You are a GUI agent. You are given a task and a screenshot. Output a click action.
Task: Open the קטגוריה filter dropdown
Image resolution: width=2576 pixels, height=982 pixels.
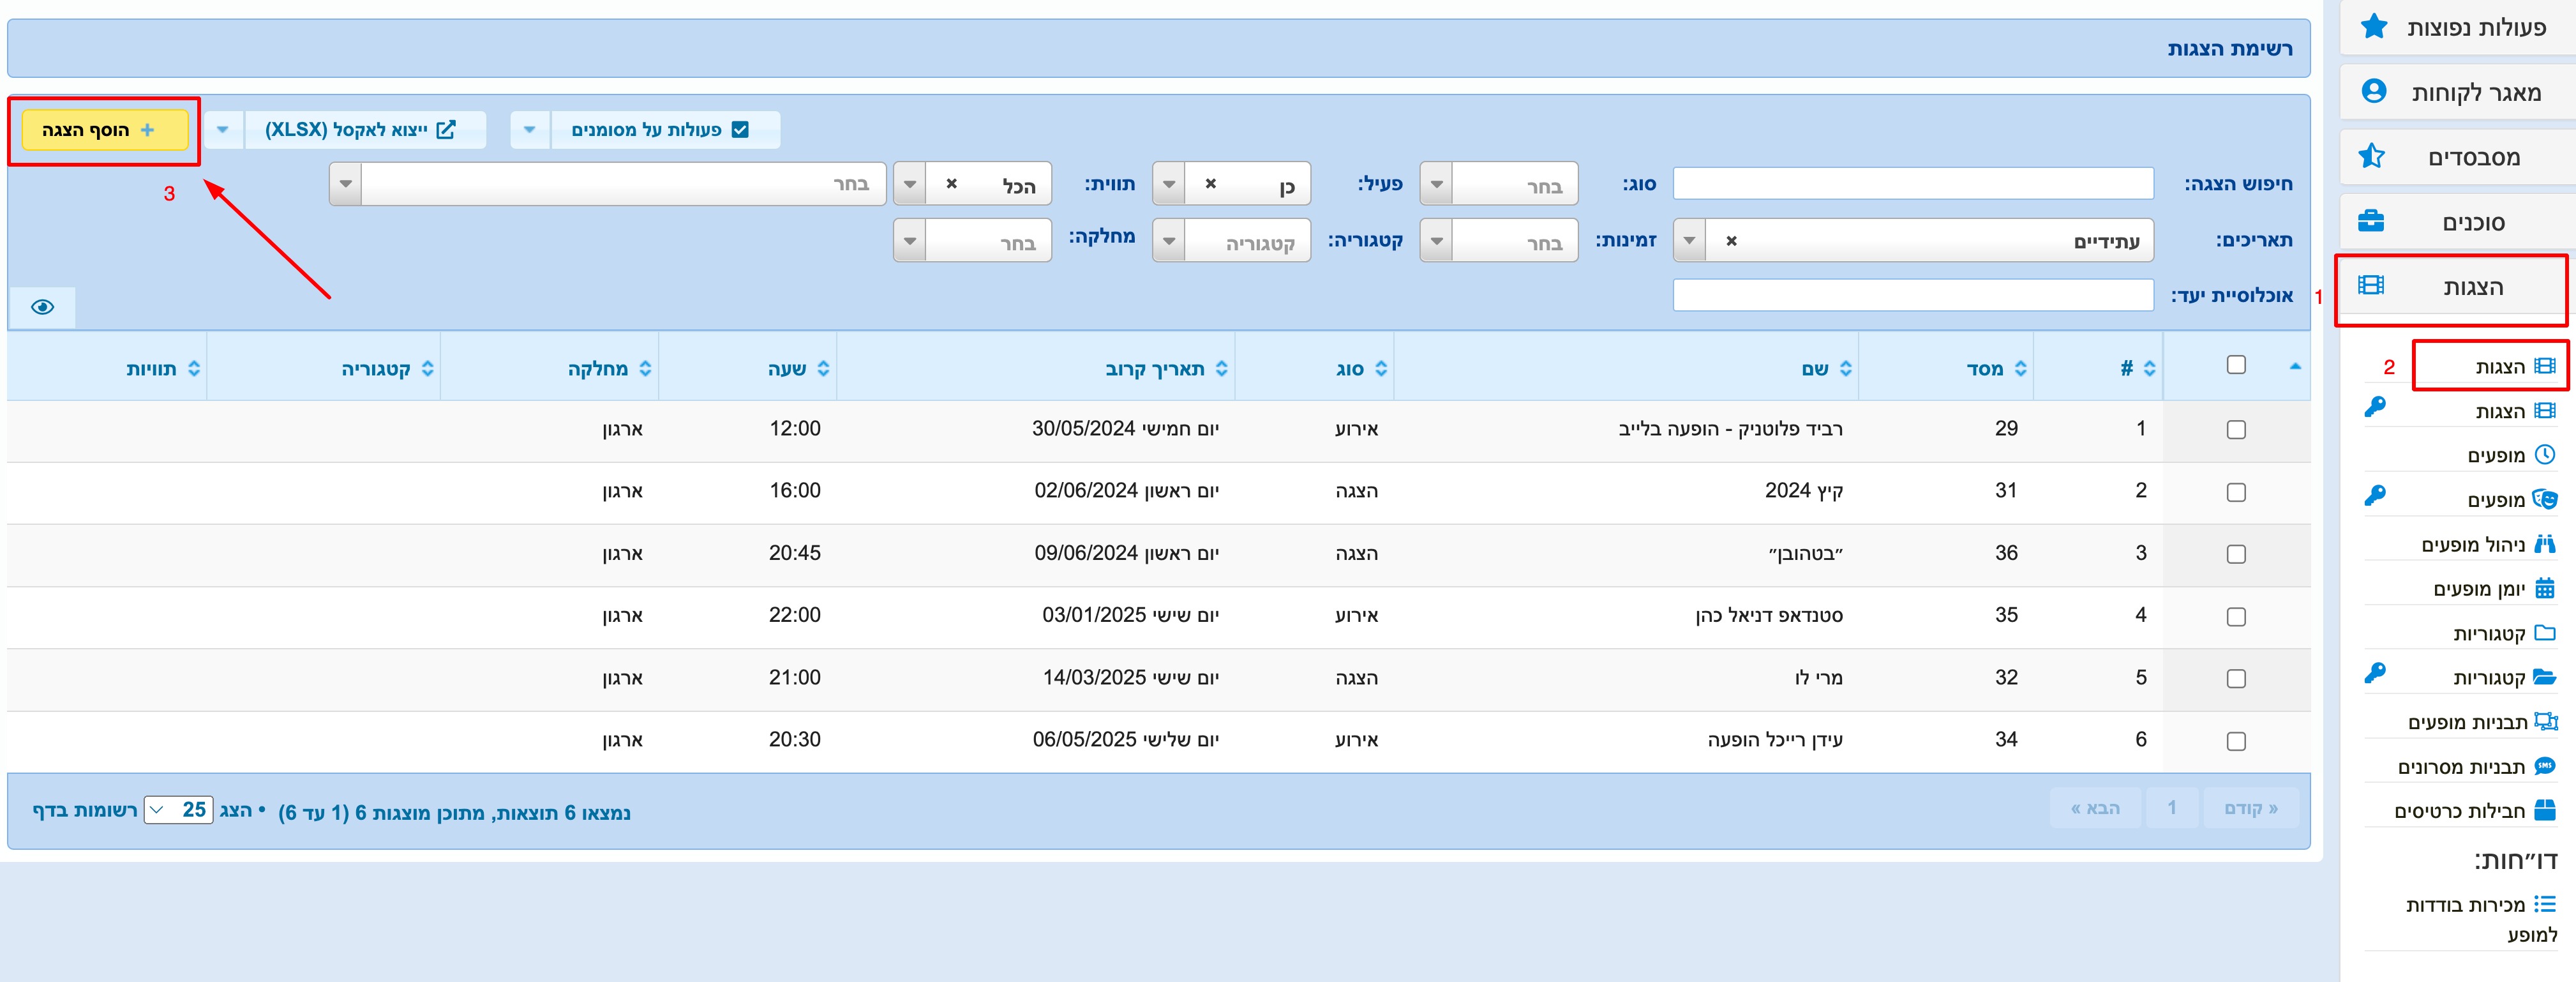point(1232,241)
